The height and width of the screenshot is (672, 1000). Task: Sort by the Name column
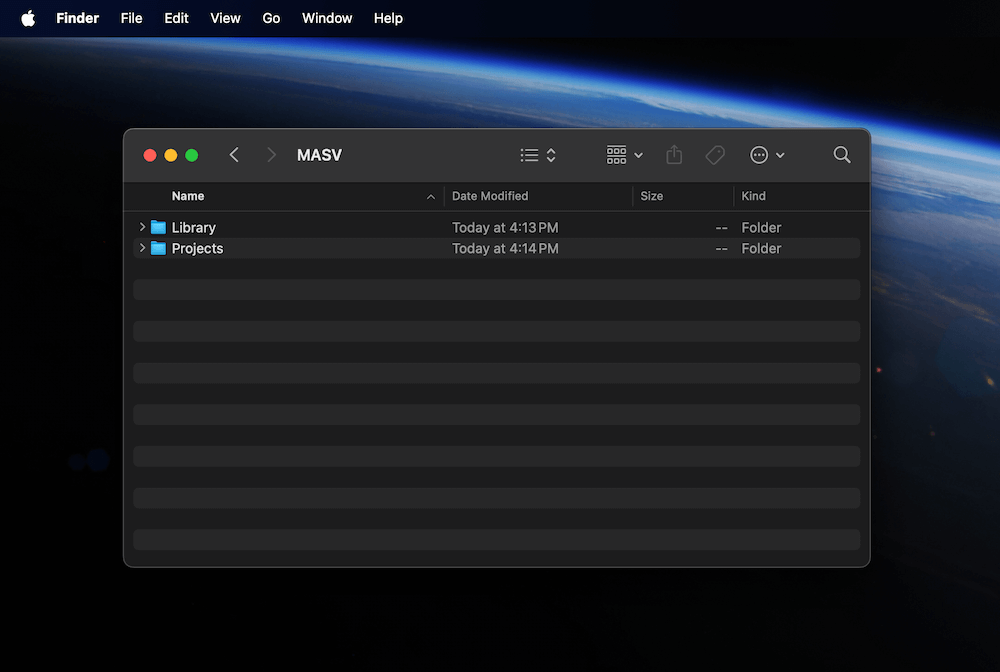click(x=188, y=196)
